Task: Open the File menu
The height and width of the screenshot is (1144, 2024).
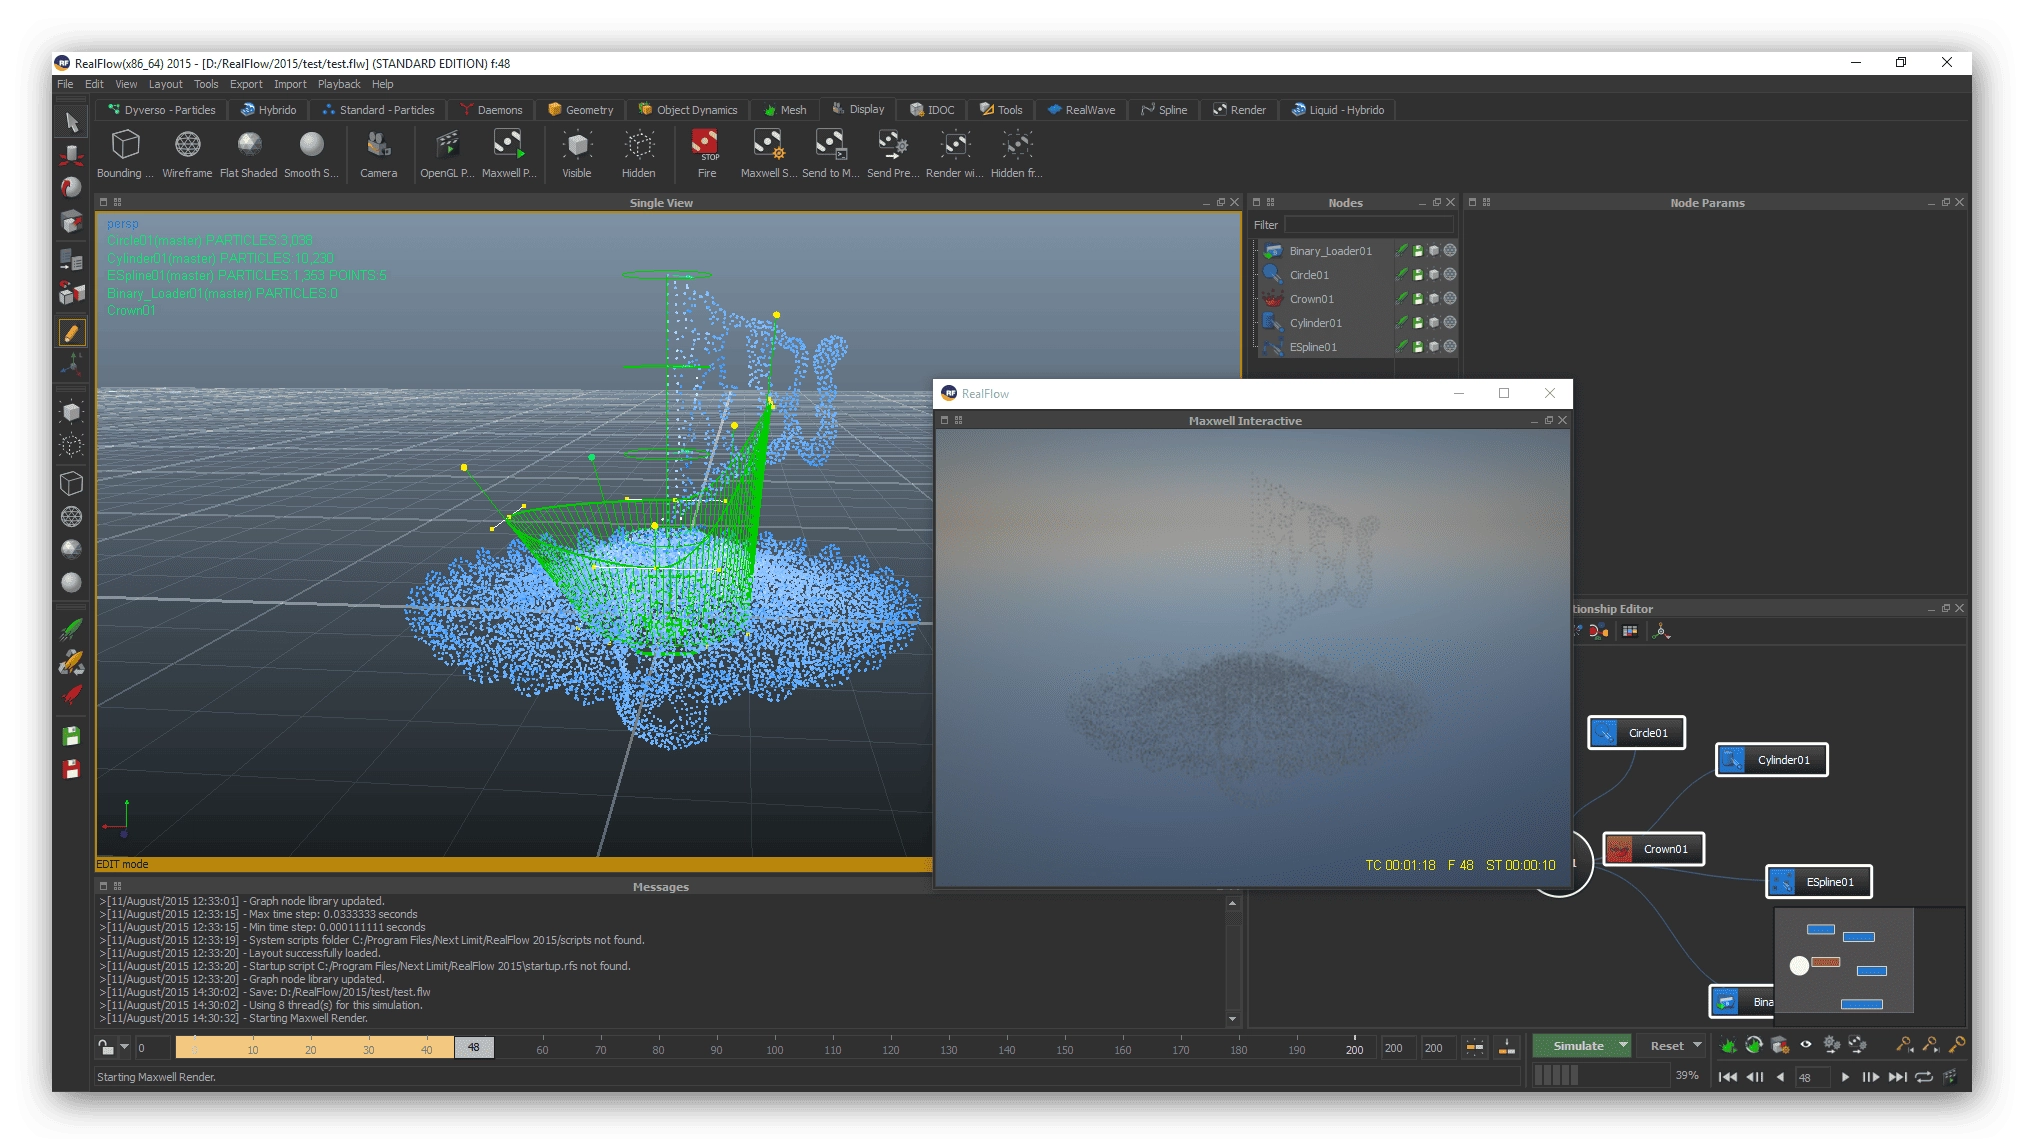Action: (x=65, y=84)
